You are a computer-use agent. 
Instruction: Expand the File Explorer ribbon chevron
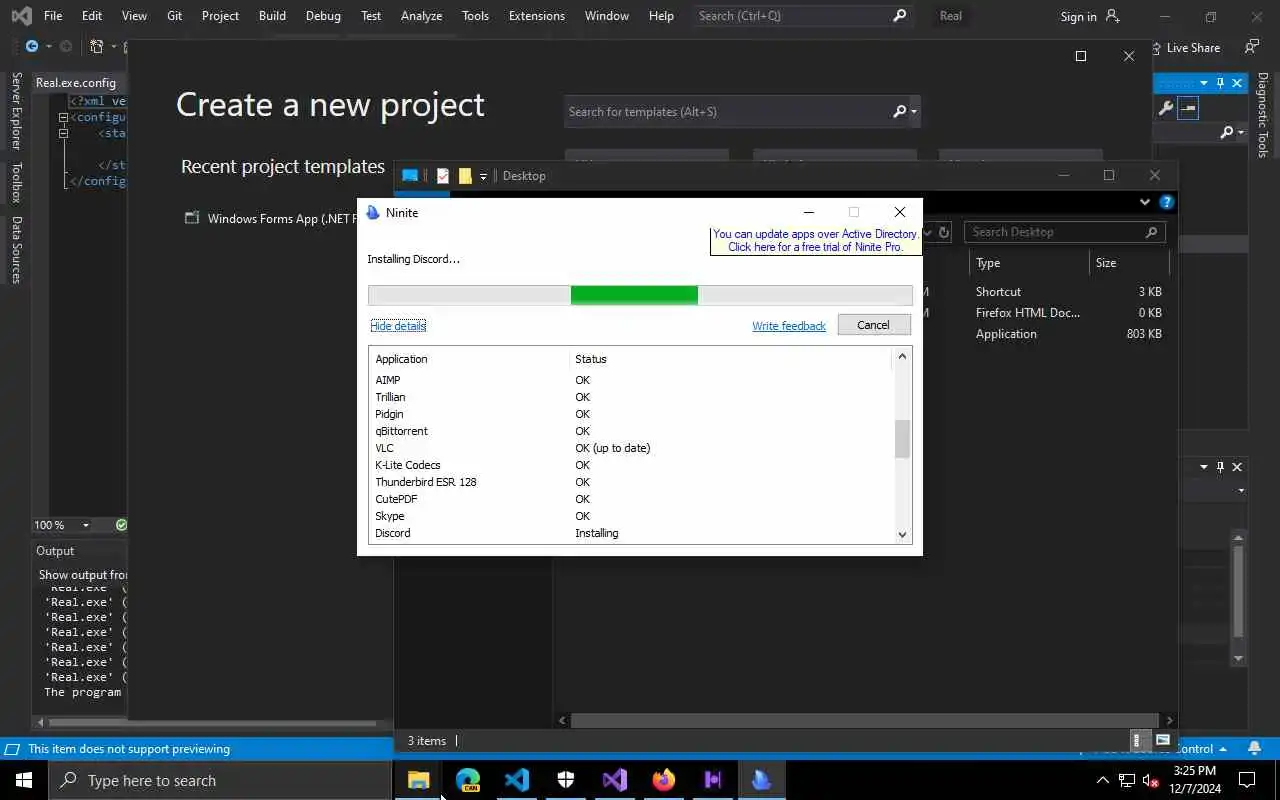(x=1145, y=202)
